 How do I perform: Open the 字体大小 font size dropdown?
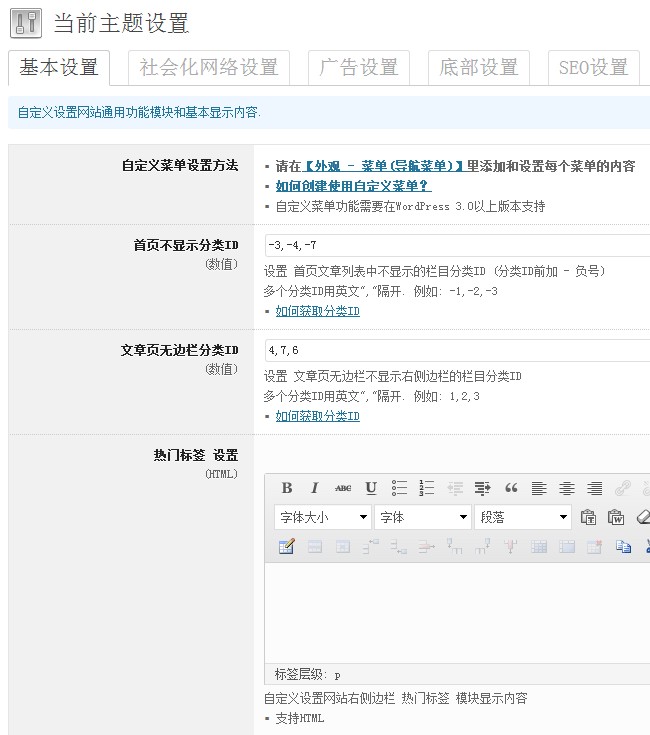[x=323, y=517]
